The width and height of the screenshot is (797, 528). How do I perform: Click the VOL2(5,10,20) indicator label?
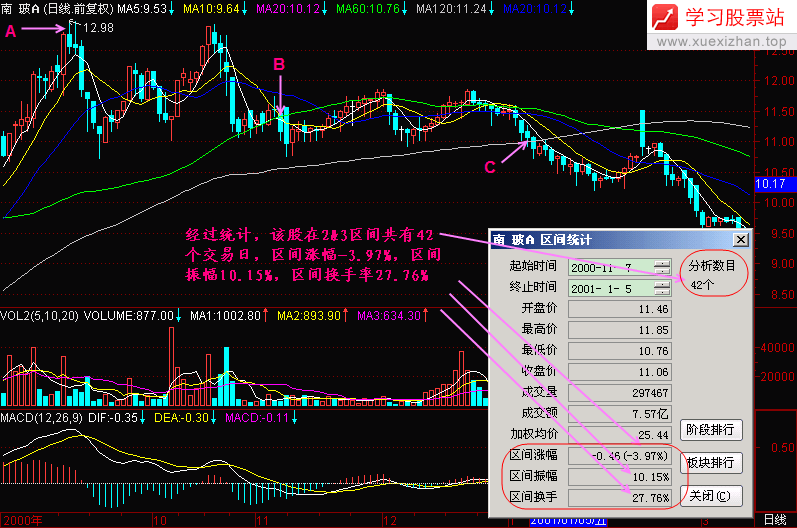click(39, 316)
